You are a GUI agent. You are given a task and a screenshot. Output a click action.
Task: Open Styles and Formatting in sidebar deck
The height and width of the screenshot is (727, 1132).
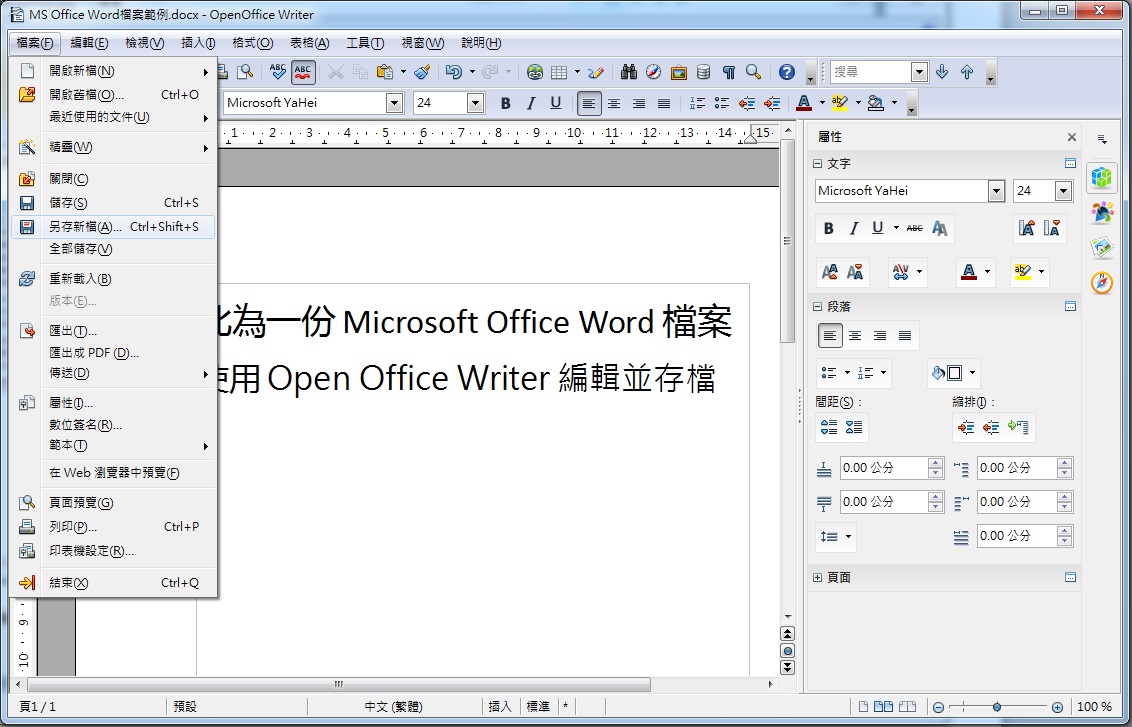tap(1102, 212)
